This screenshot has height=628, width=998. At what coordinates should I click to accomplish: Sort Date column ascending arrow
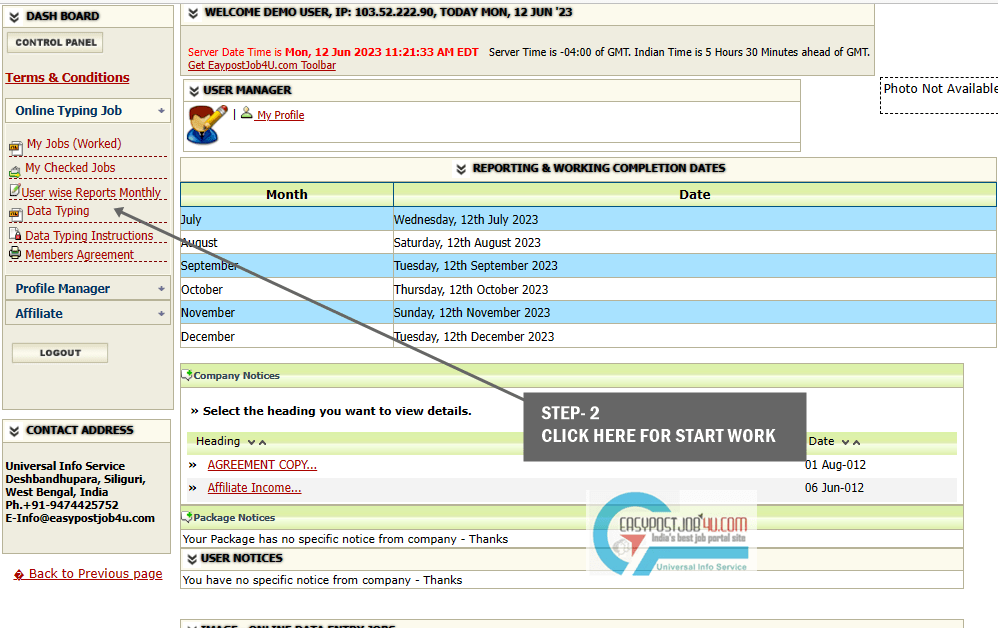(x=856, y=442)
